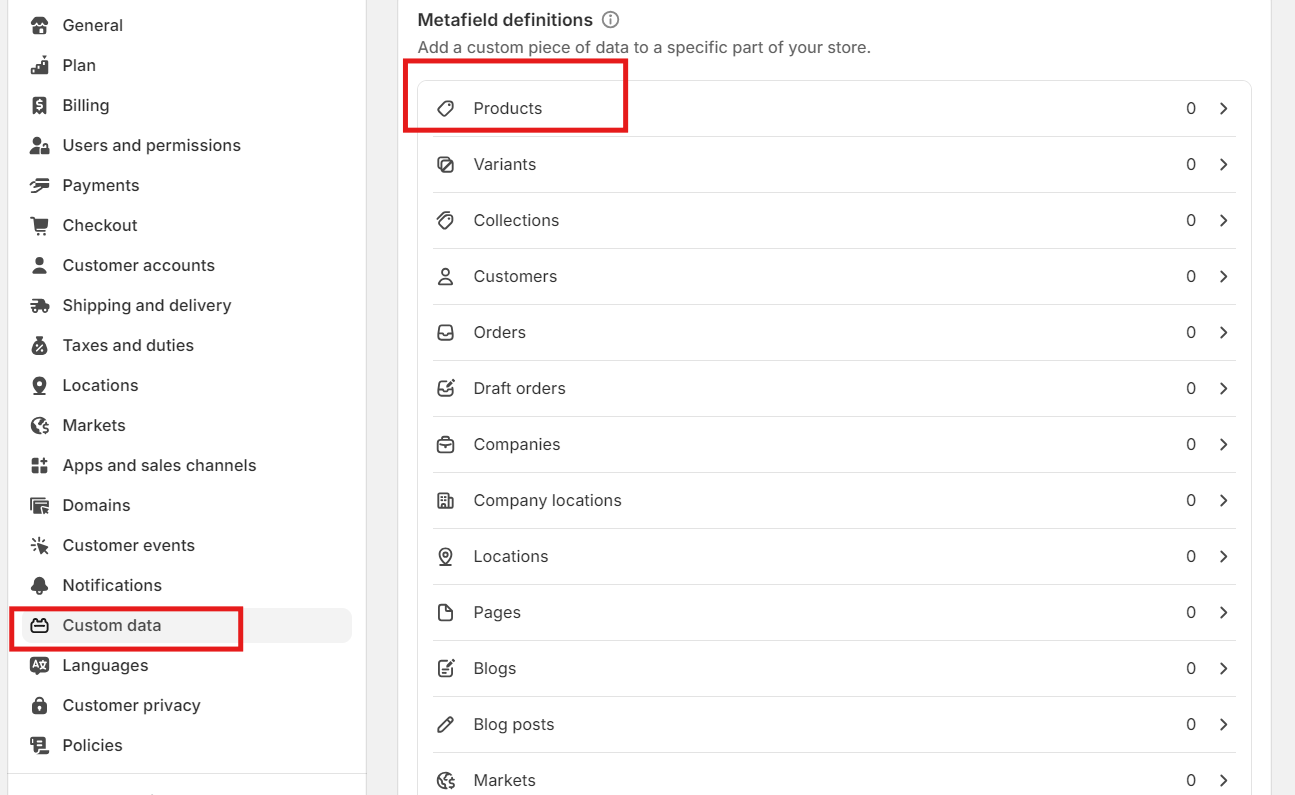
Task: Click the Customer privacy lock icon
Action: coord(40,705)
